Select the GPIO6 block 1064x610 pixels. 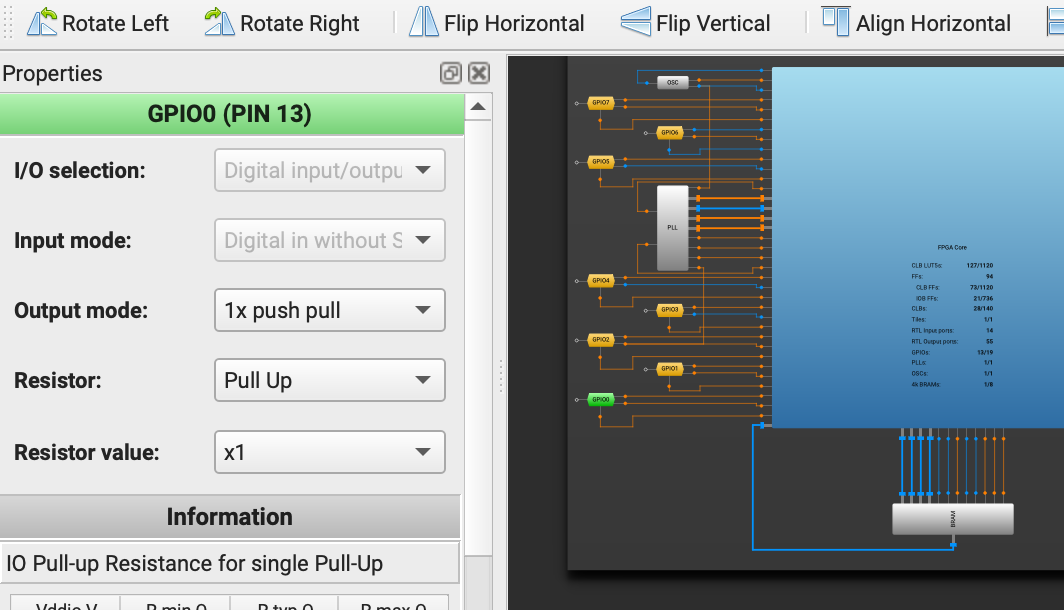pos(670,132)
